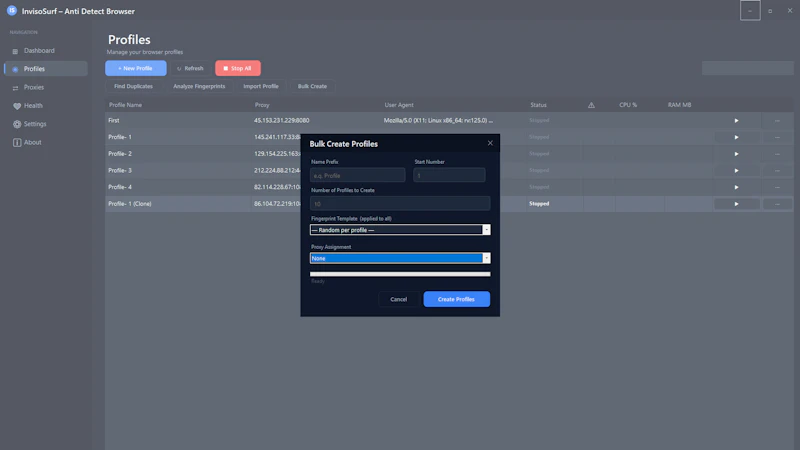Select the row named First
This screenshot has height=450, width=800.
pos(449,120)
